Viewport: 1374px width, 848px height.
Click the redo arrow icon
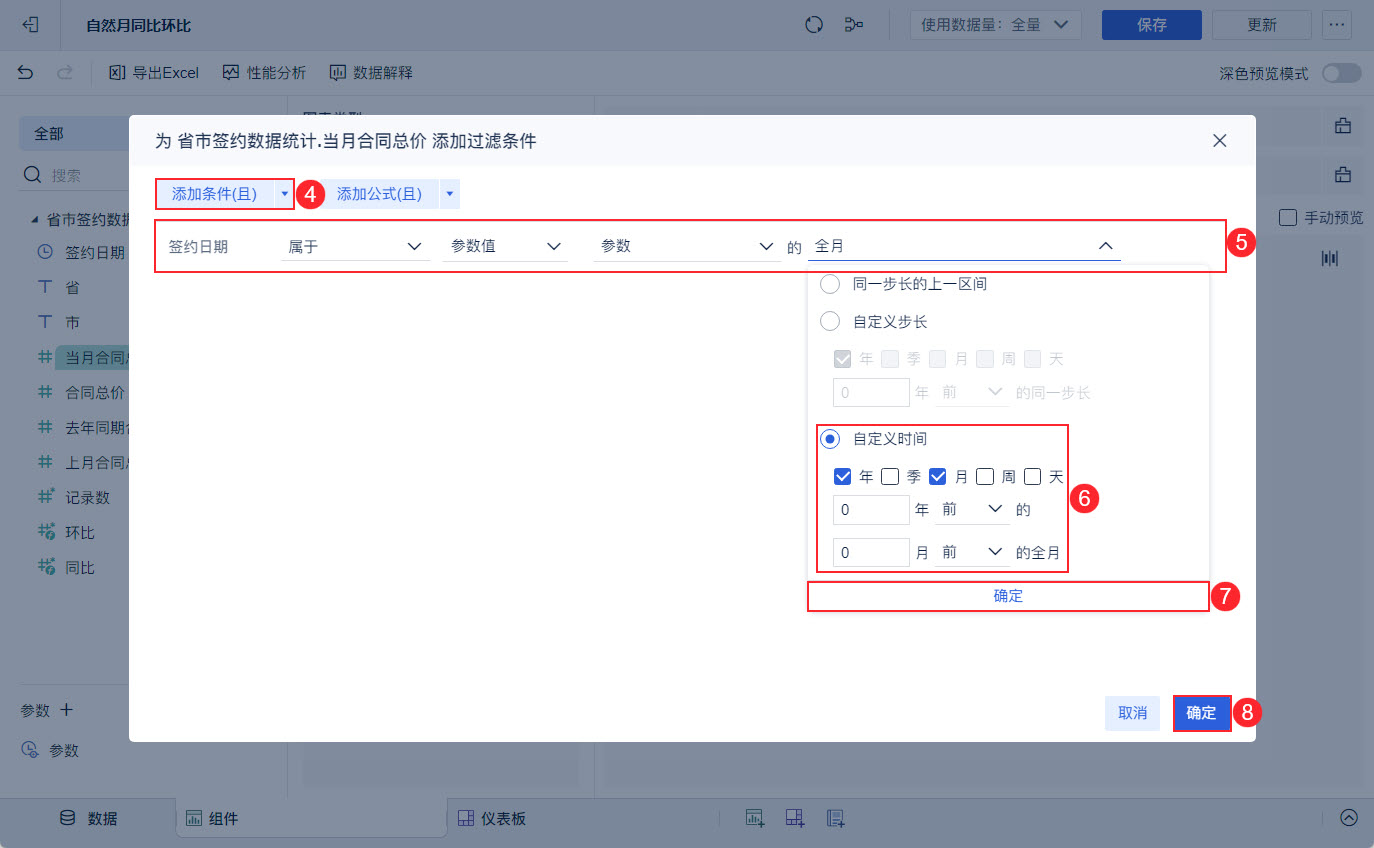[65, 73]
